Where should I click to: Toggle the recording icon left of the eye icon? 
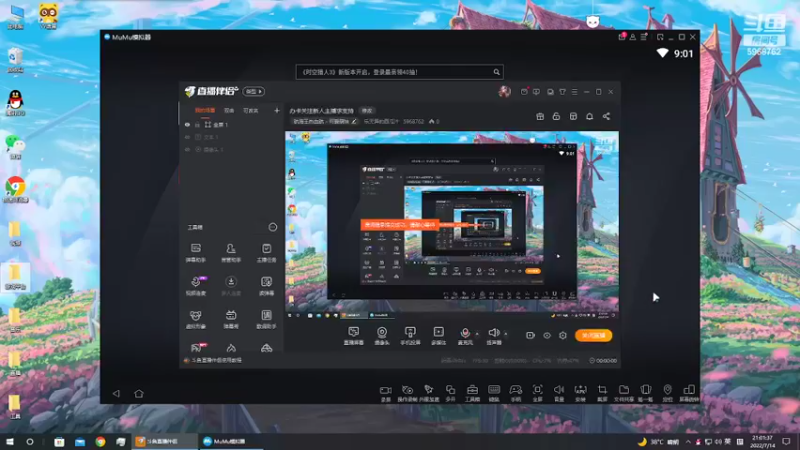pos(530,336)
